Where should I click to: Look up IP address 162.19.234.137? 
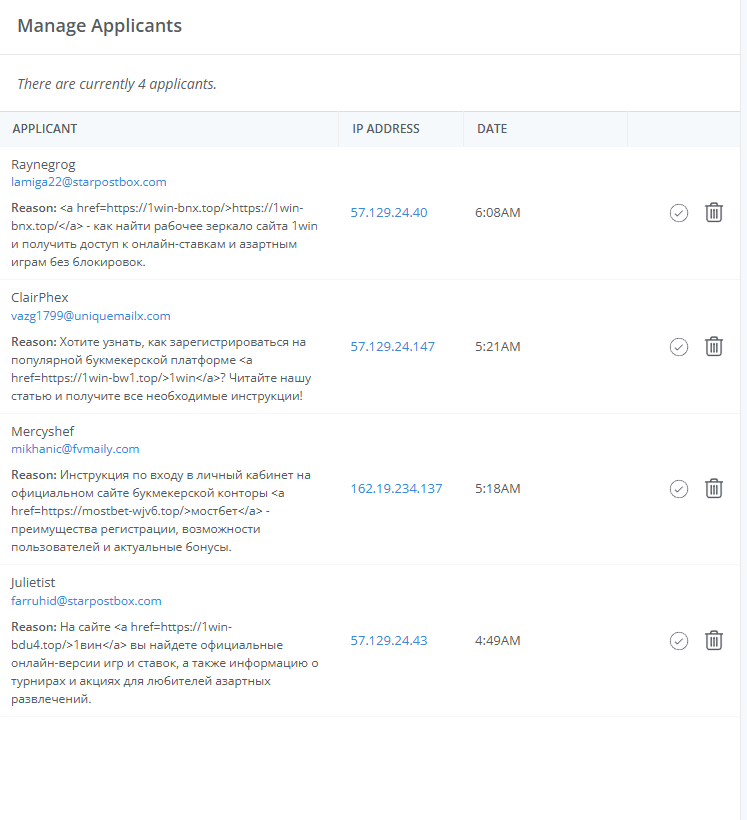pos(396,489)
